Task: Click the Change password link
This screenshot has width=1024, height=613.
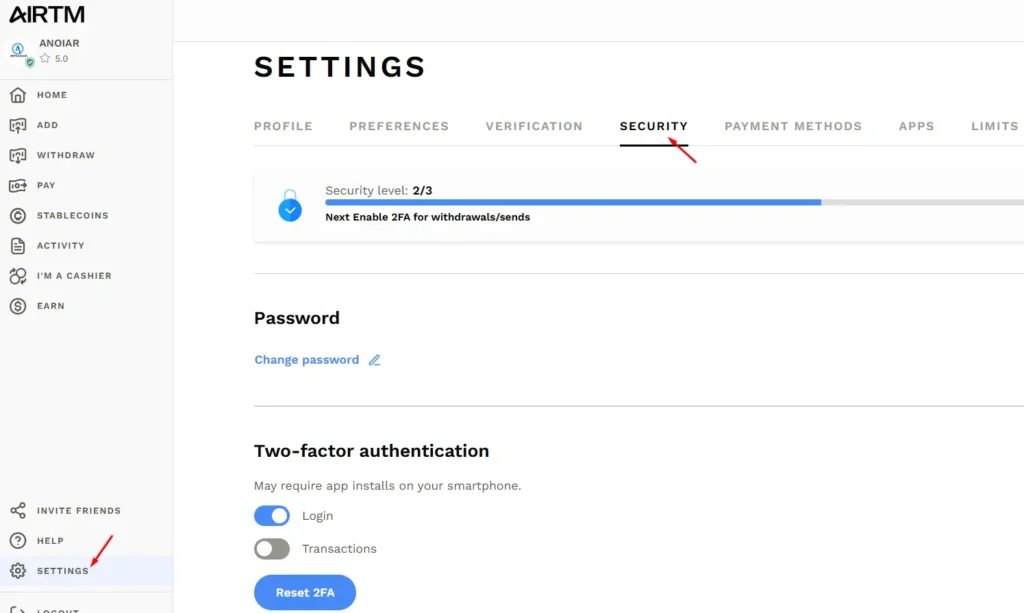Action: click(306, 360)
